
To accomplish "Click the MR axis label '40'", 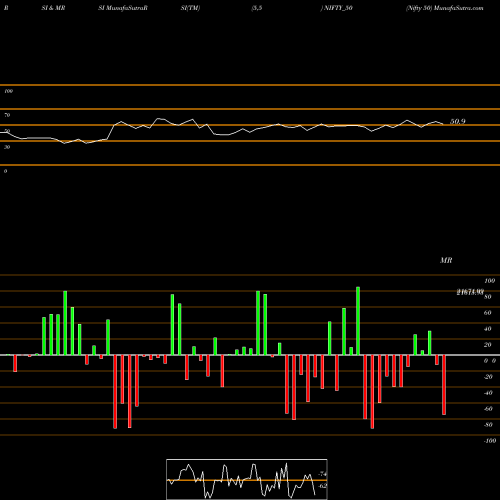I will coord(487,329).
